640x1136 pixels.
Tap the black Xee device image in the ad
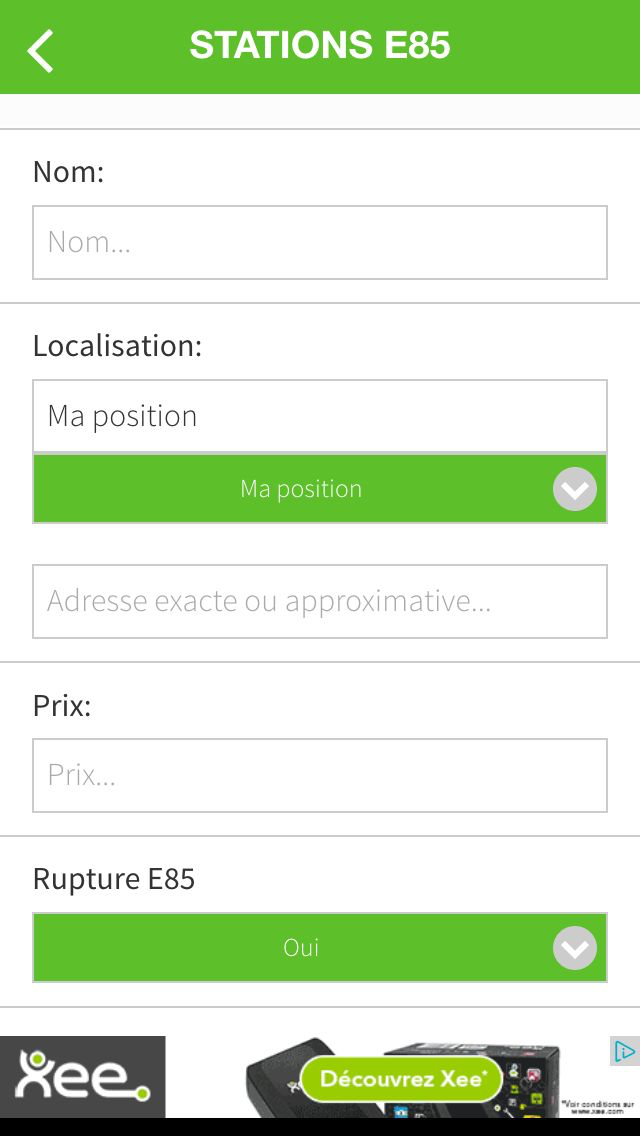[x=275, y=1080]
